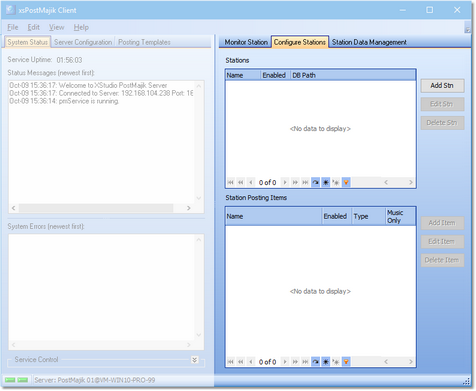Click Stations grid horizontal scroll right arrow
This screenshot has width=476, height=391.
pyautogui.click(x=411, y=182)
